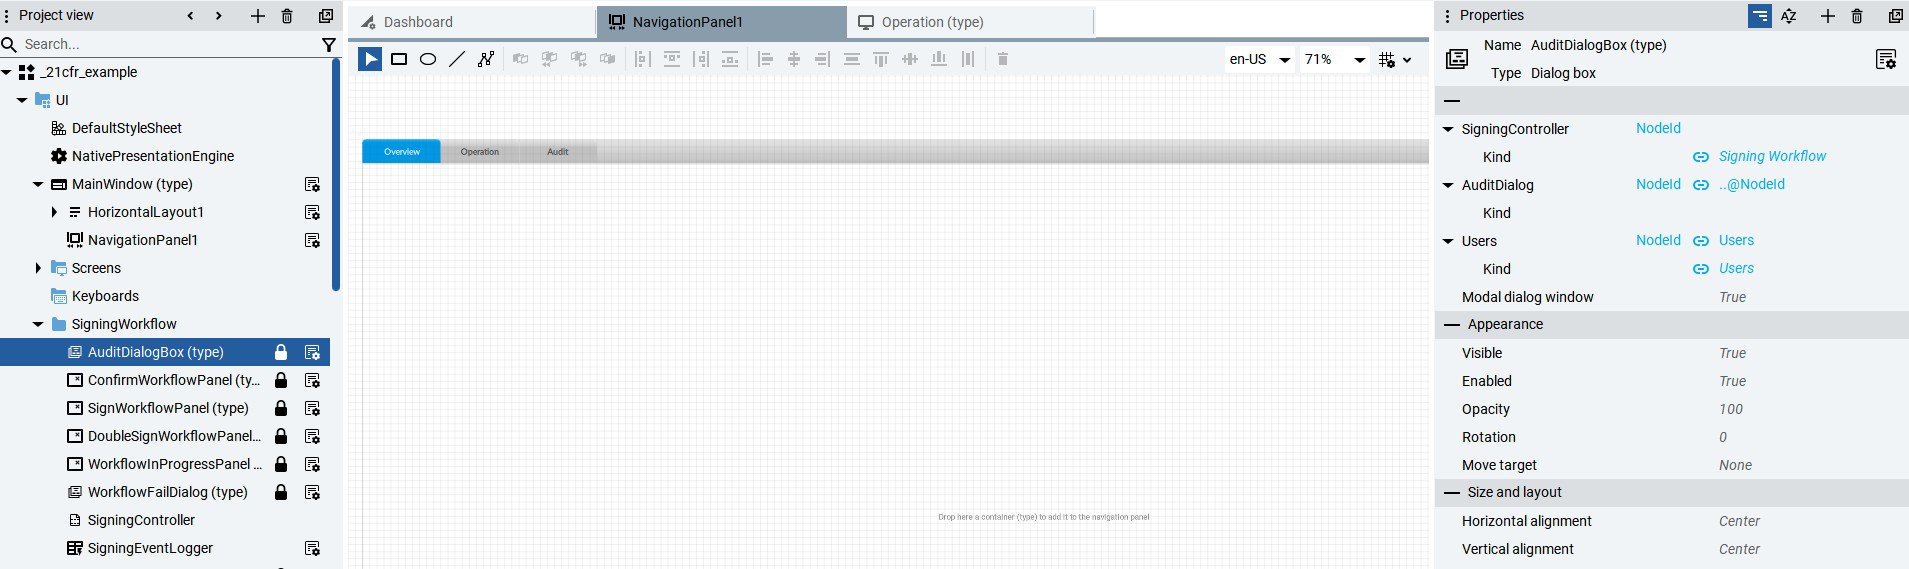Select the pointer selection tool
The width and height of the screenshot is (1909, 569).
(x=370, y=59)
